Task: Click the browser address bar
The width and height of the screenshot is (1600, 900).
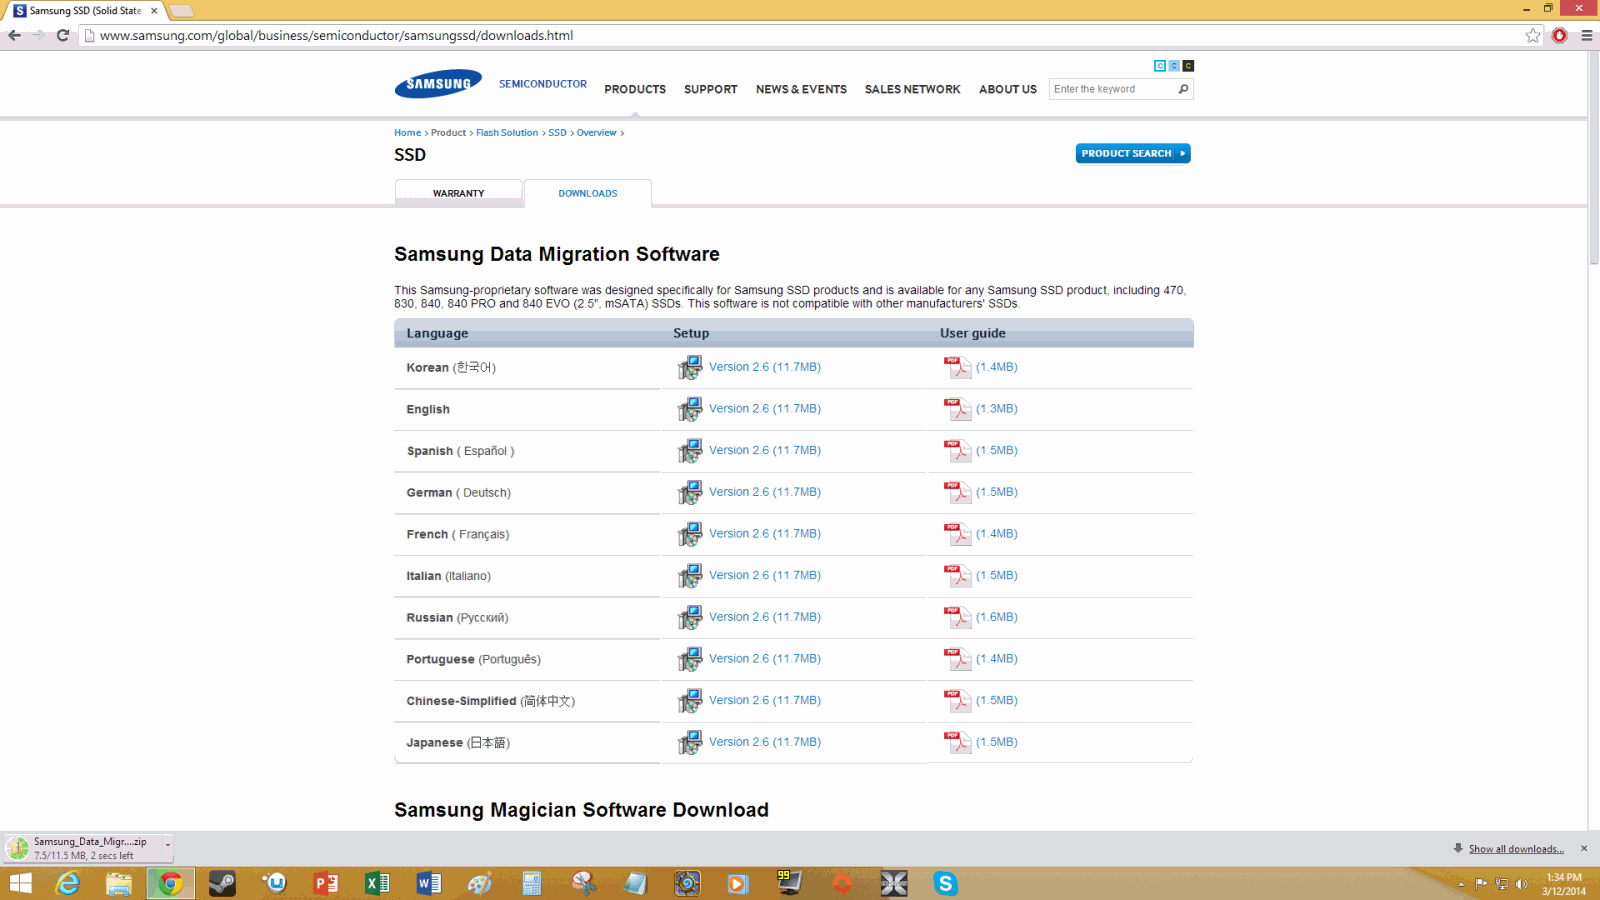Action: point(800,35)
